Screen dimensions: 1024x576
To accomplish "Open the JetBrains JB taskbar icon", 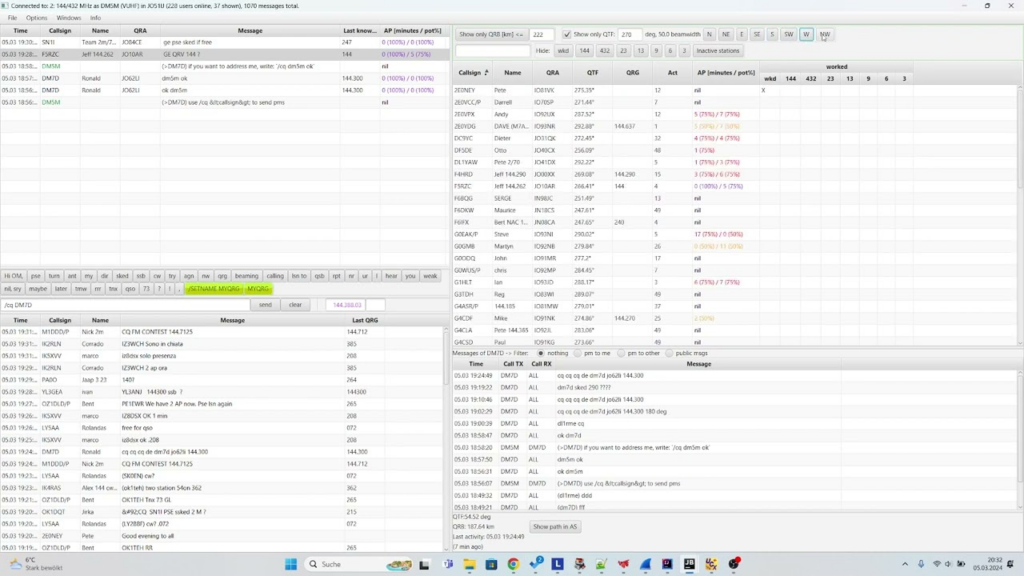I will tap(689, 564).
